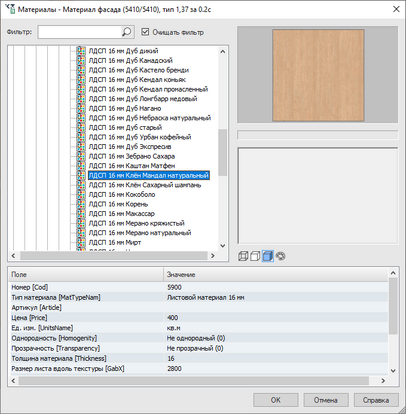The image size is (406, 414).
Task: Select ЛДСП 16 мм Дуб Нагано
Action: pos(125,108)
